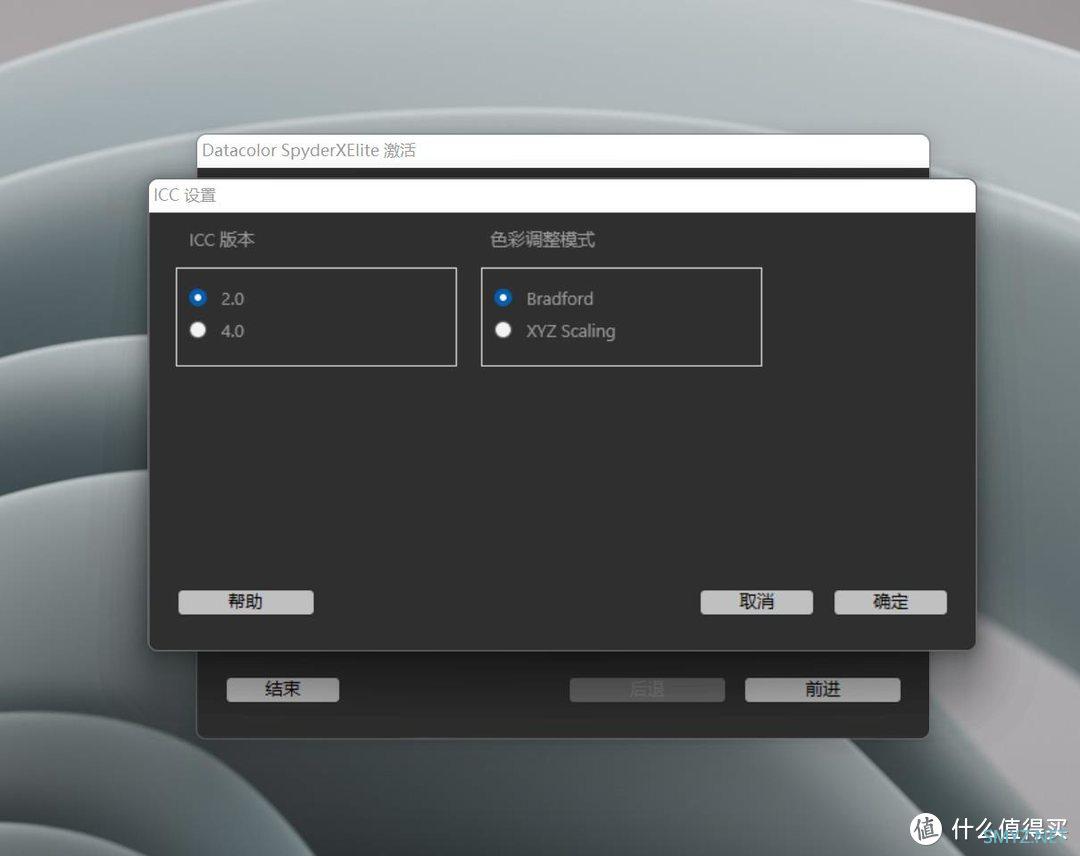Choose XYZ Scaling adjustment mode
The height and width of the screenshot is (856, 1080).
(503, 330)
